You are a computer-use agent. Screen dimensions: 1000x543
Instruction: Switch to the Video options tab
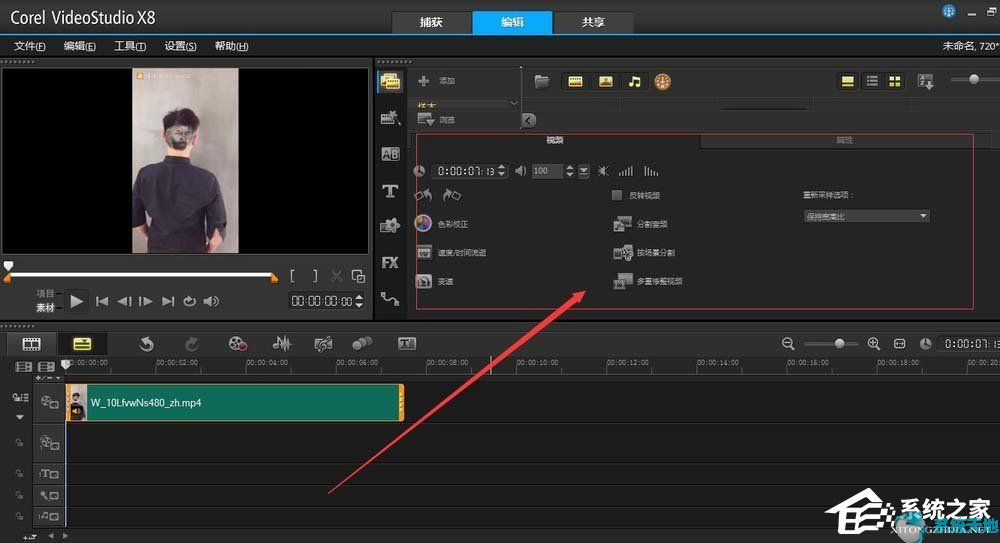click(x=555, y=140)
